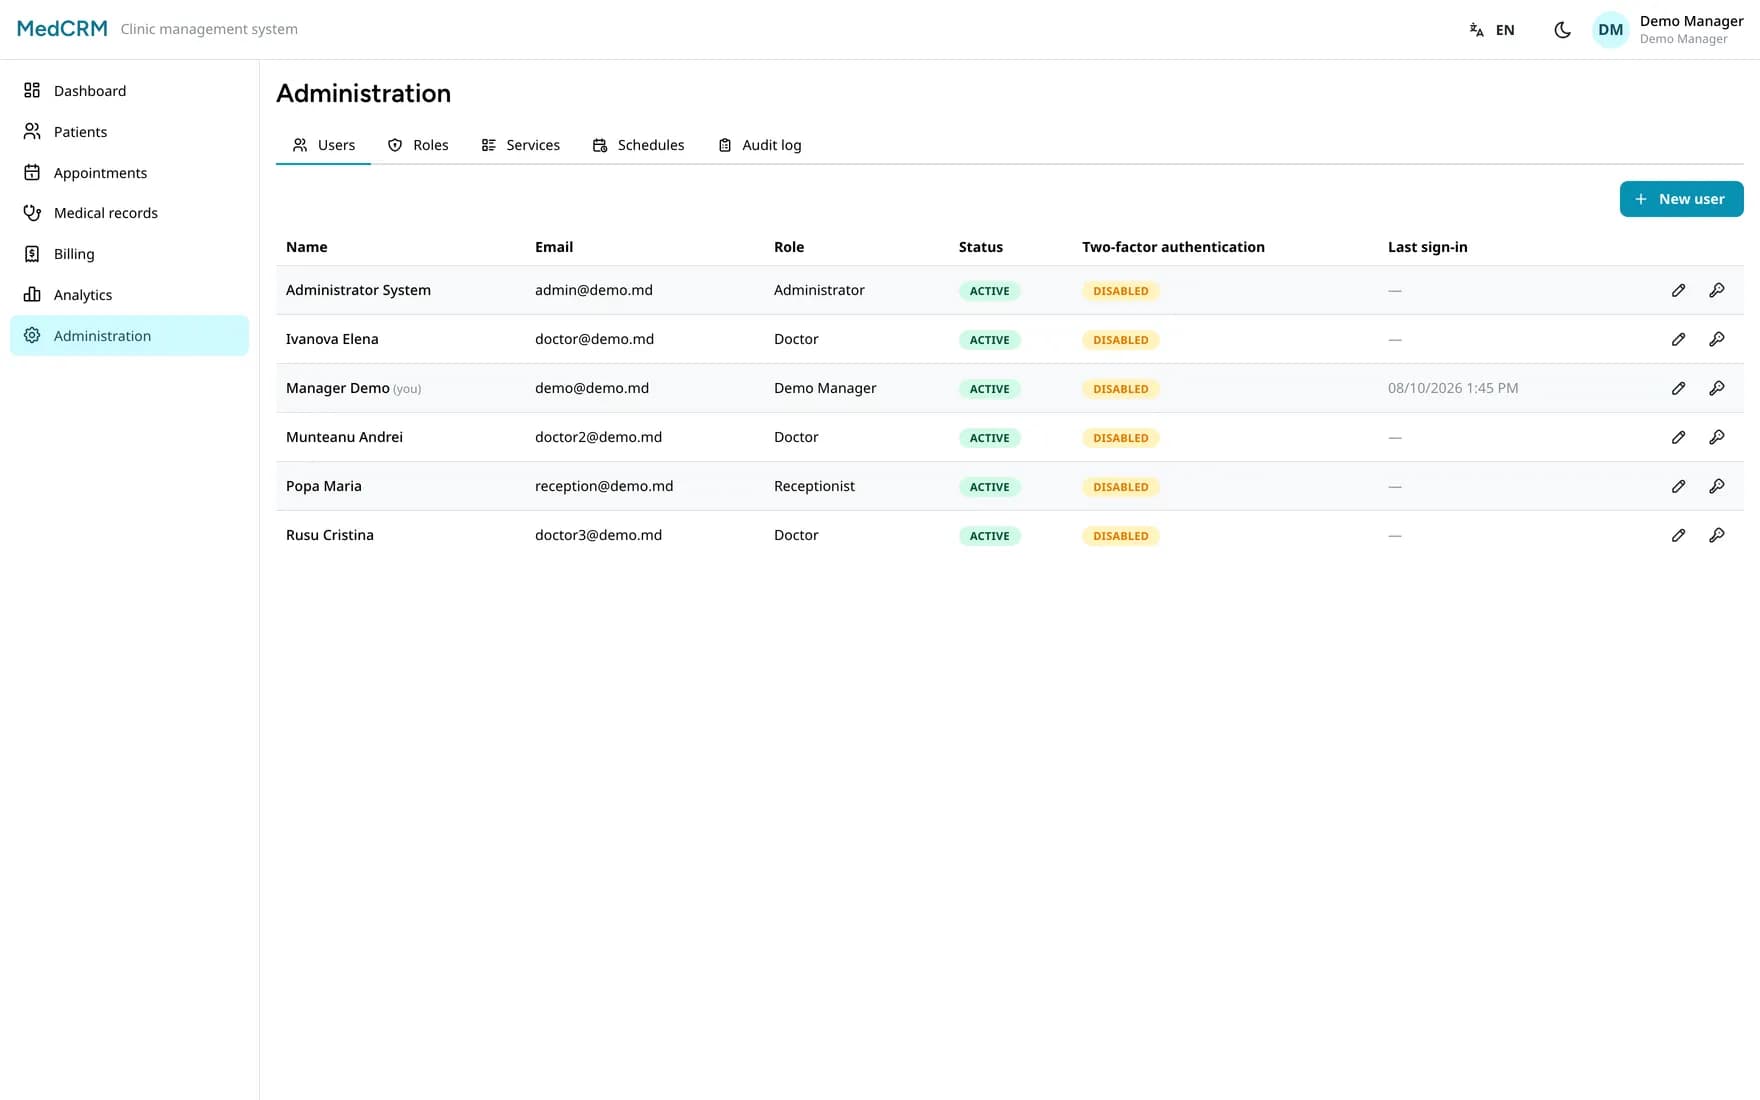Open the EN language selector
This screenshot has height=1100, width=1760.
(1492, 30)
